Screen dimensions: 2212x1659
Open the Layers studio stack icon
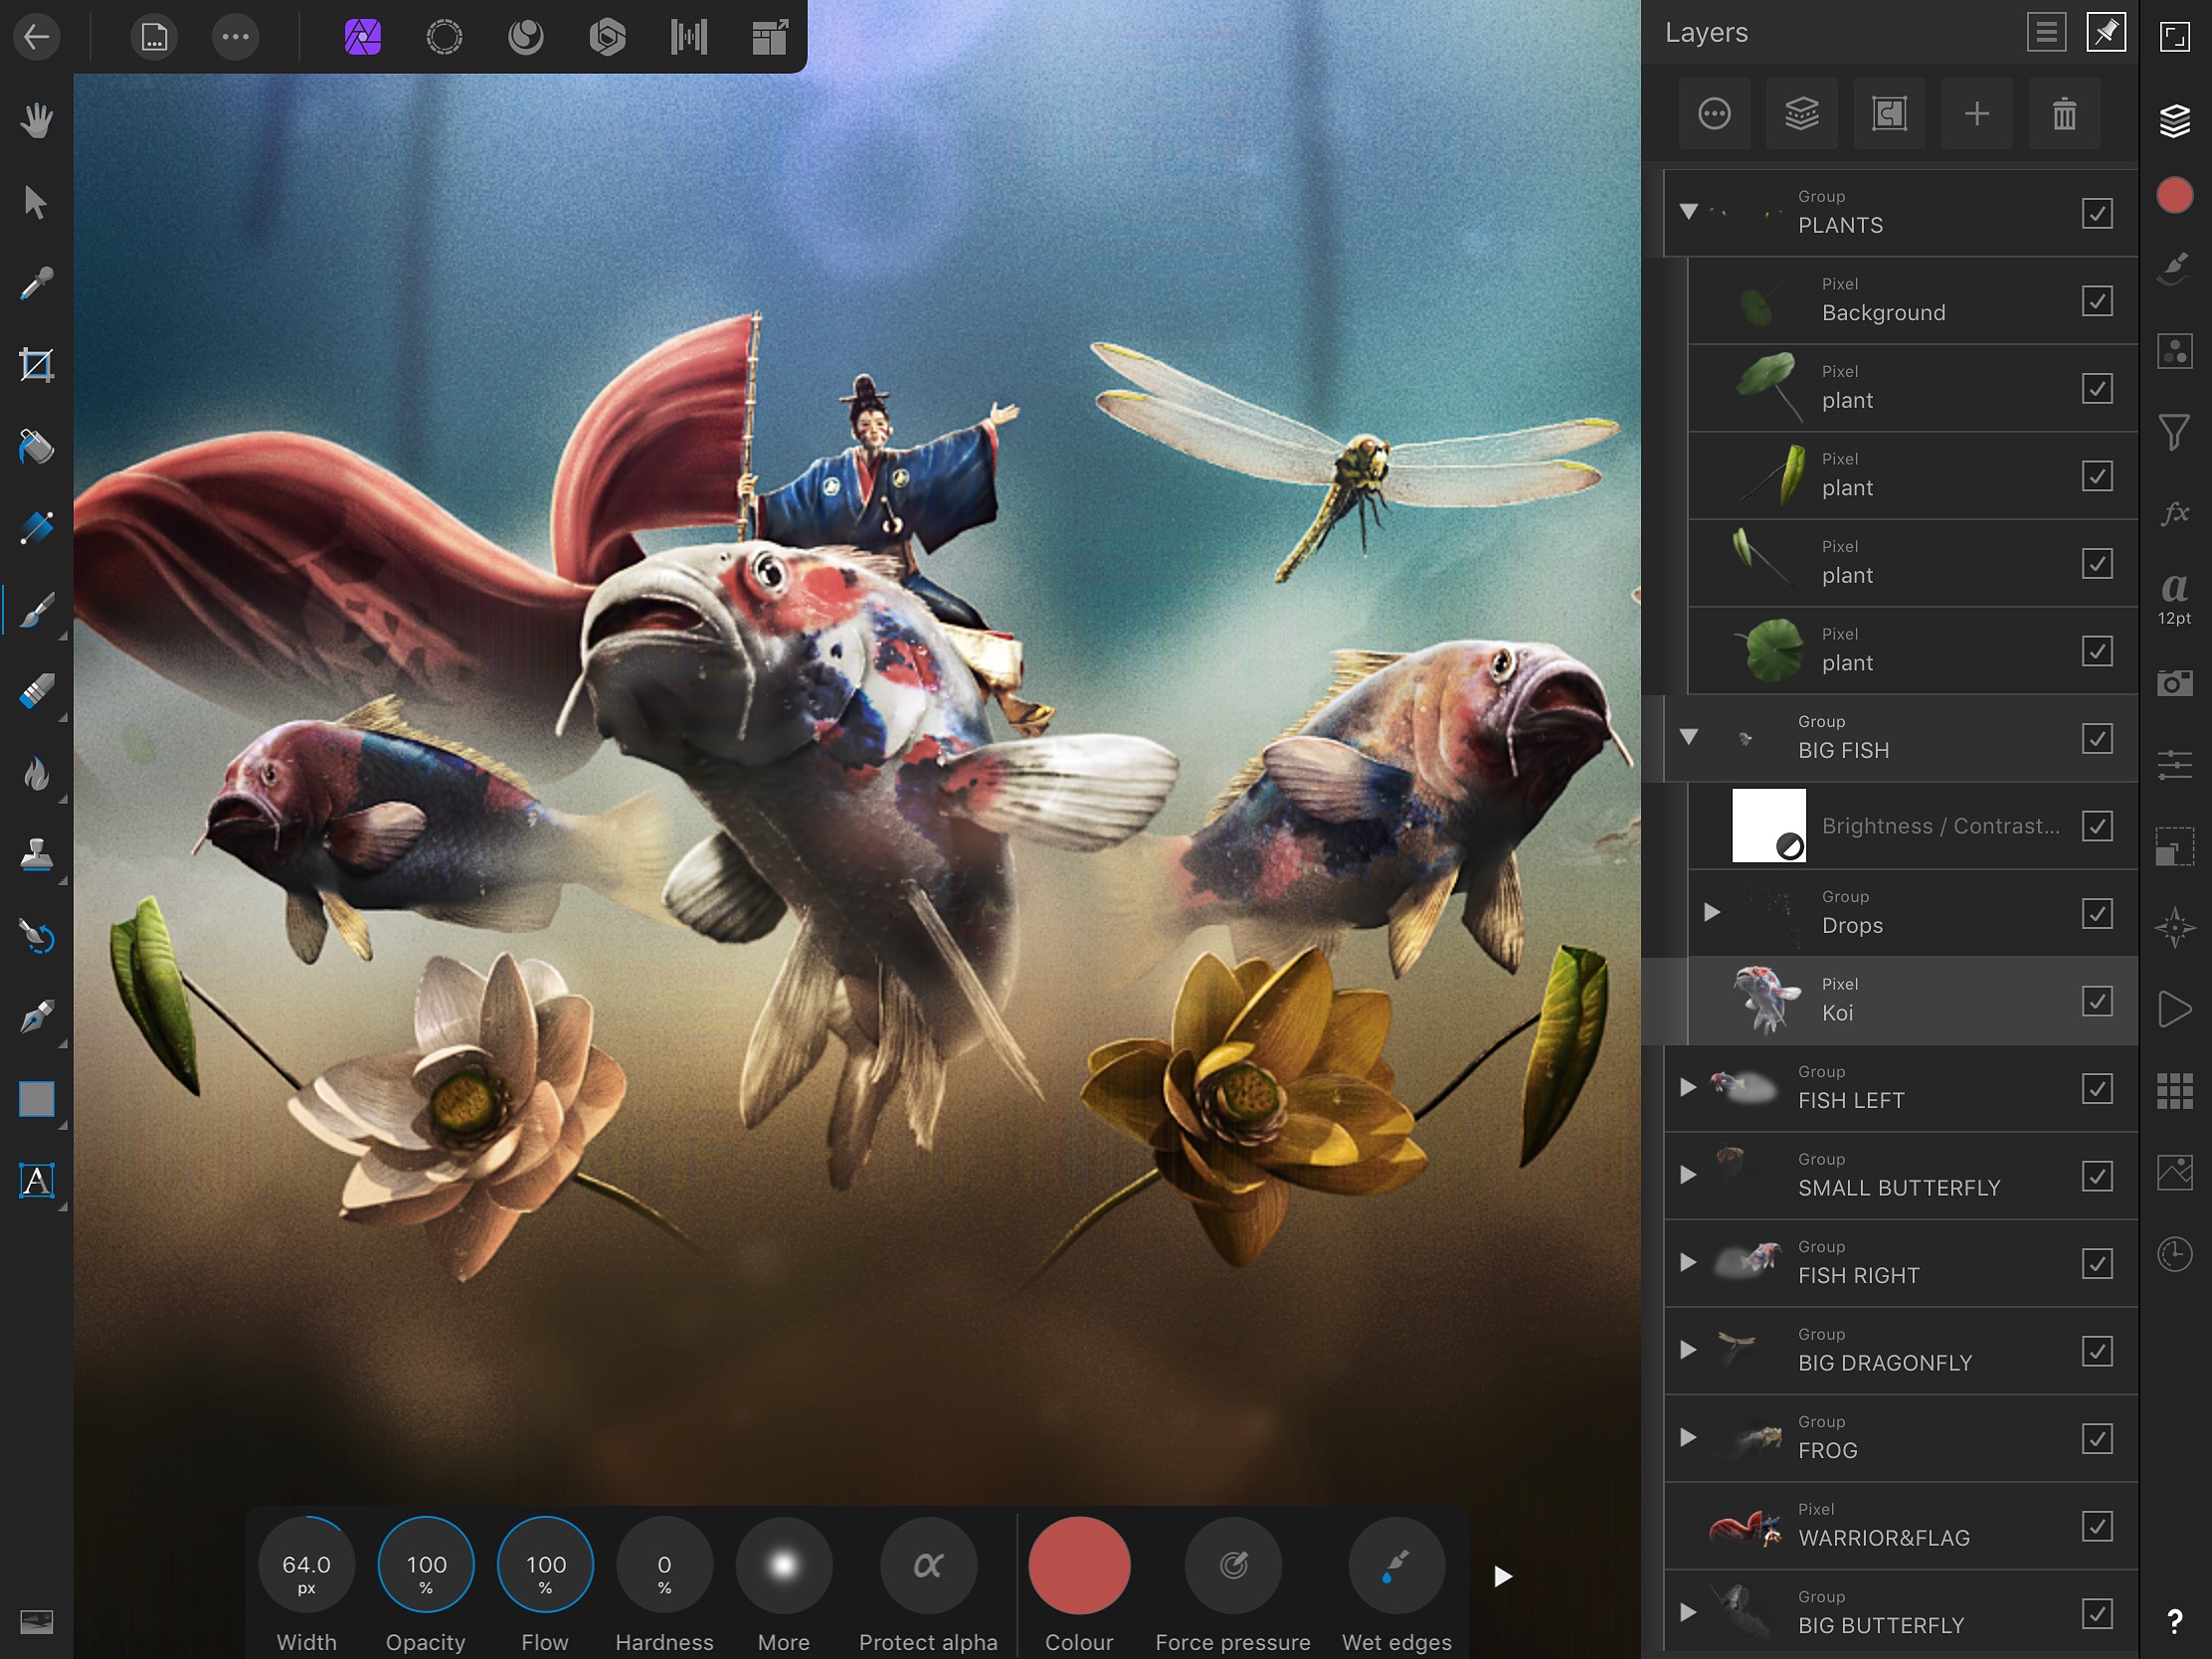point(2175,121)
